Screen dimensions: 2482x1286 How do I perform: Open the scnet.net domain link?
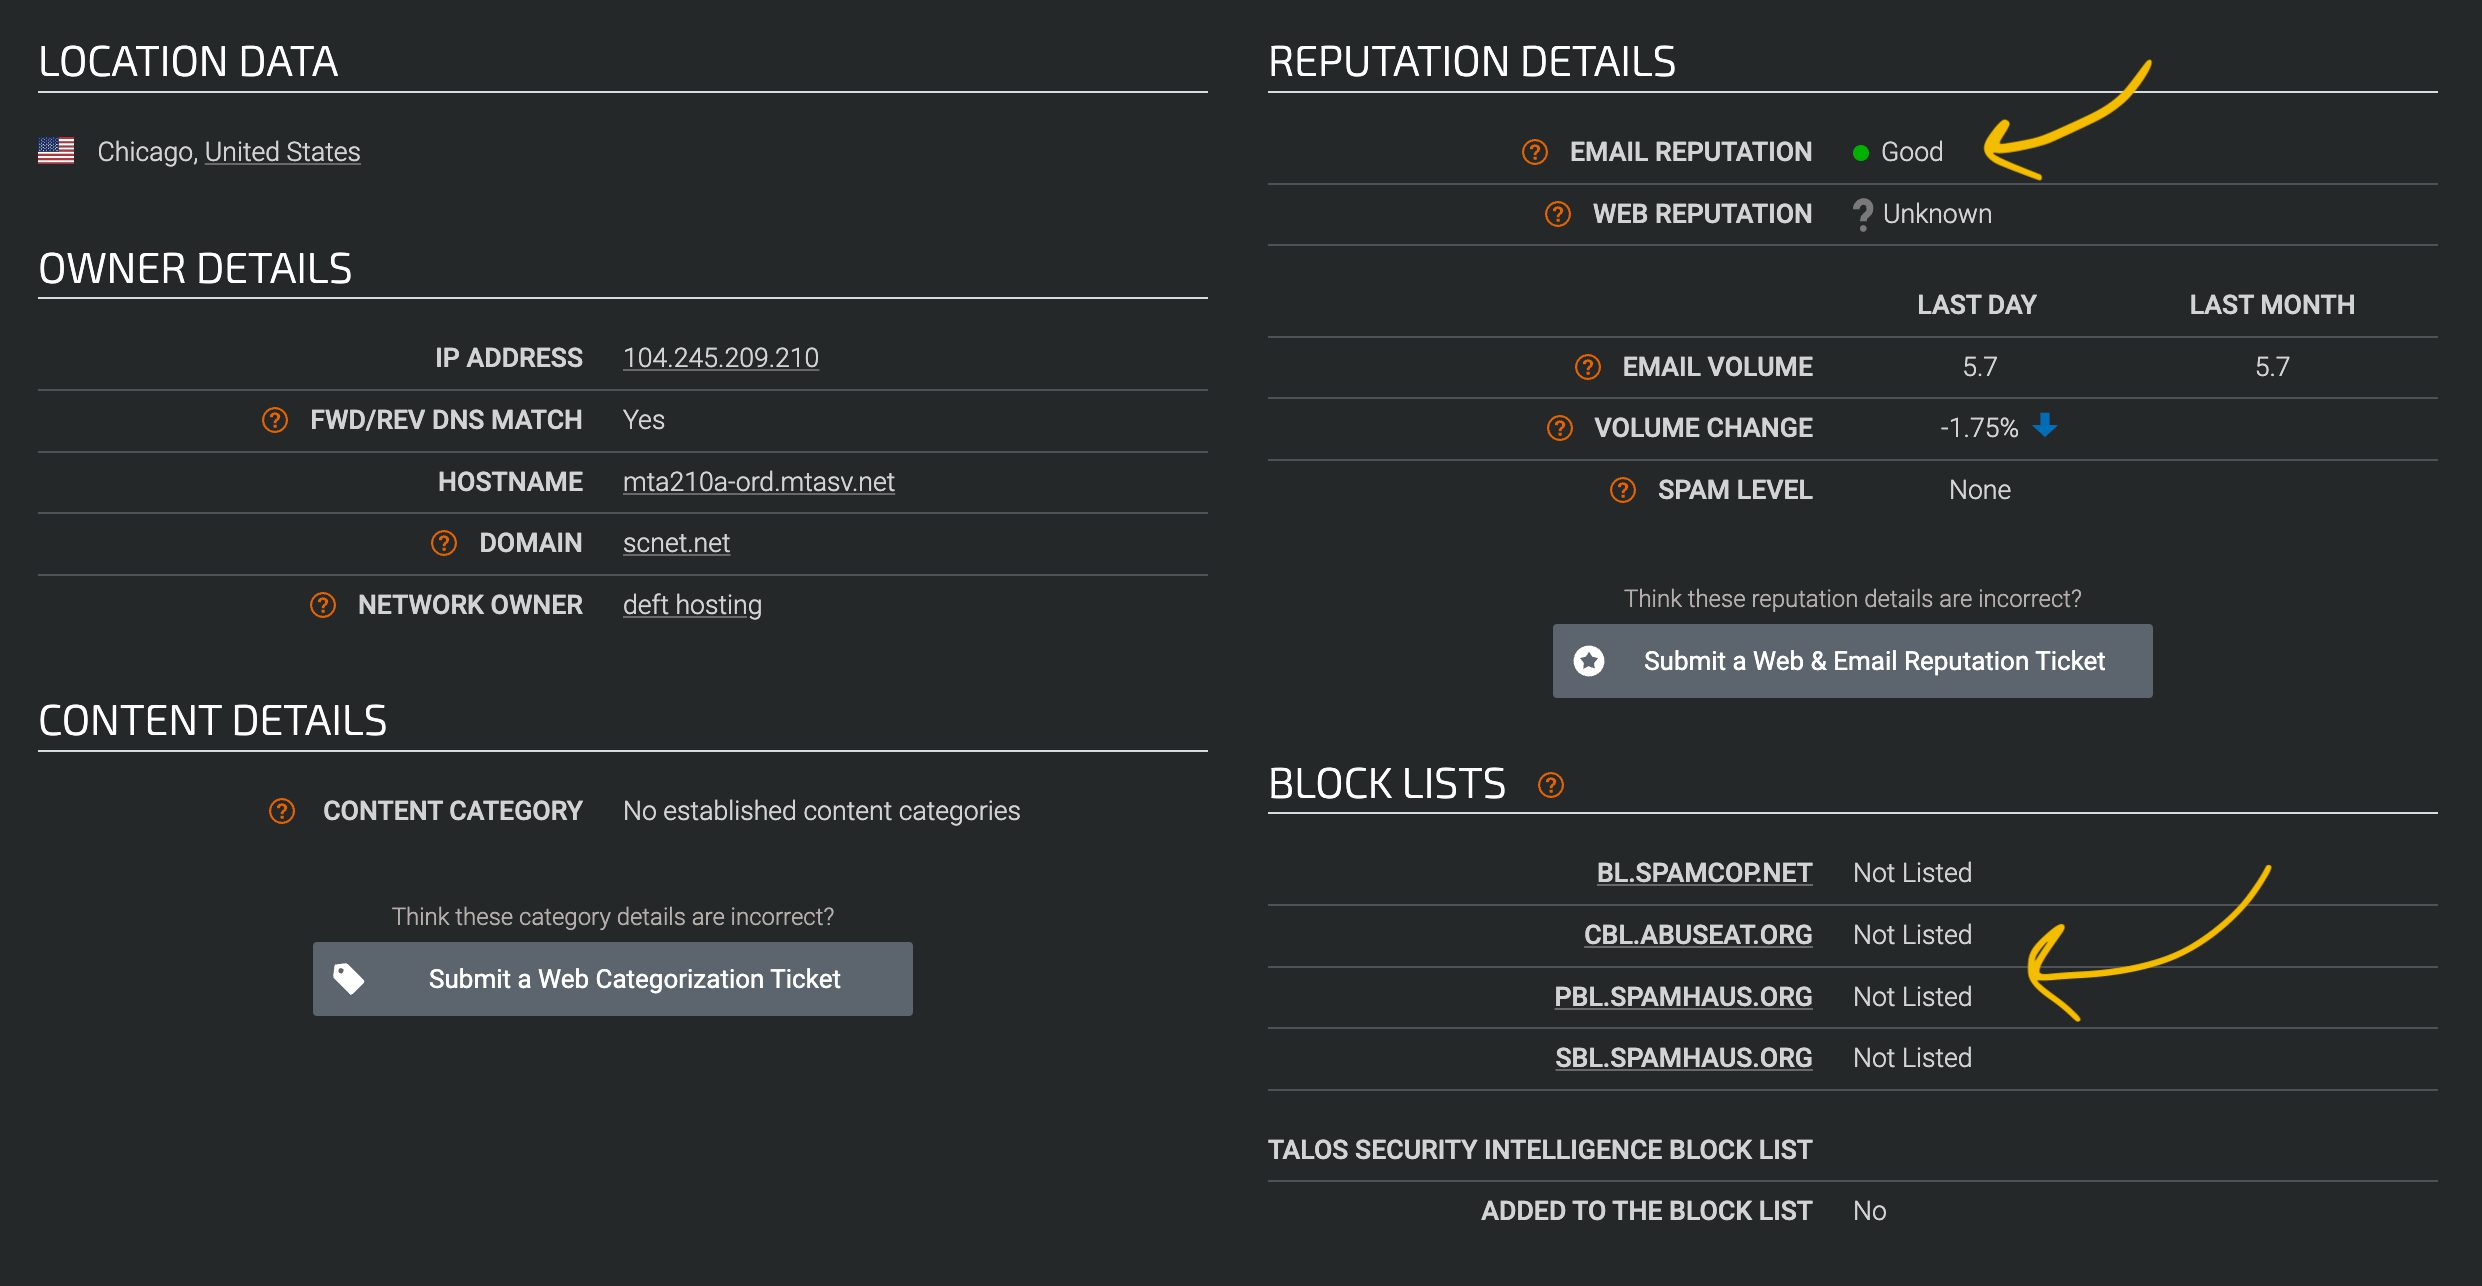point(676,542)
